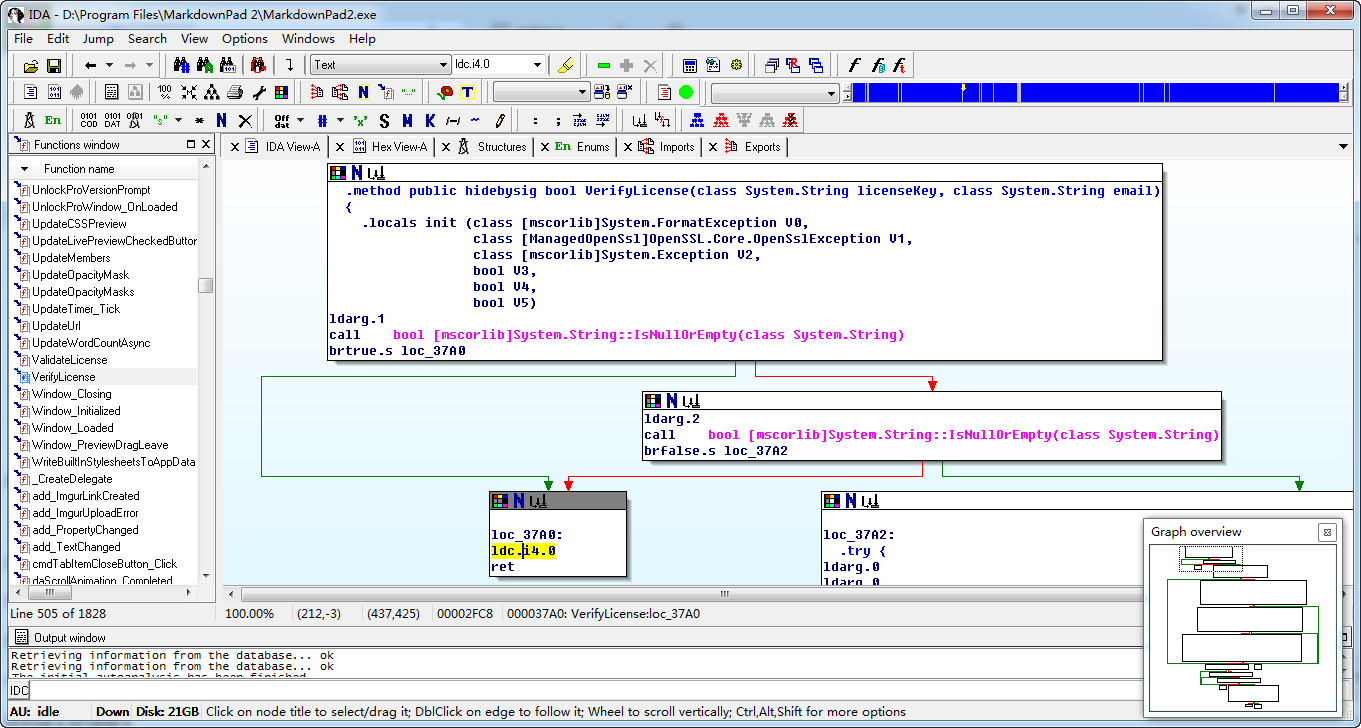Click the calculator icon in top toolbar
1361x728 pixels.
(x=690, y=66)
